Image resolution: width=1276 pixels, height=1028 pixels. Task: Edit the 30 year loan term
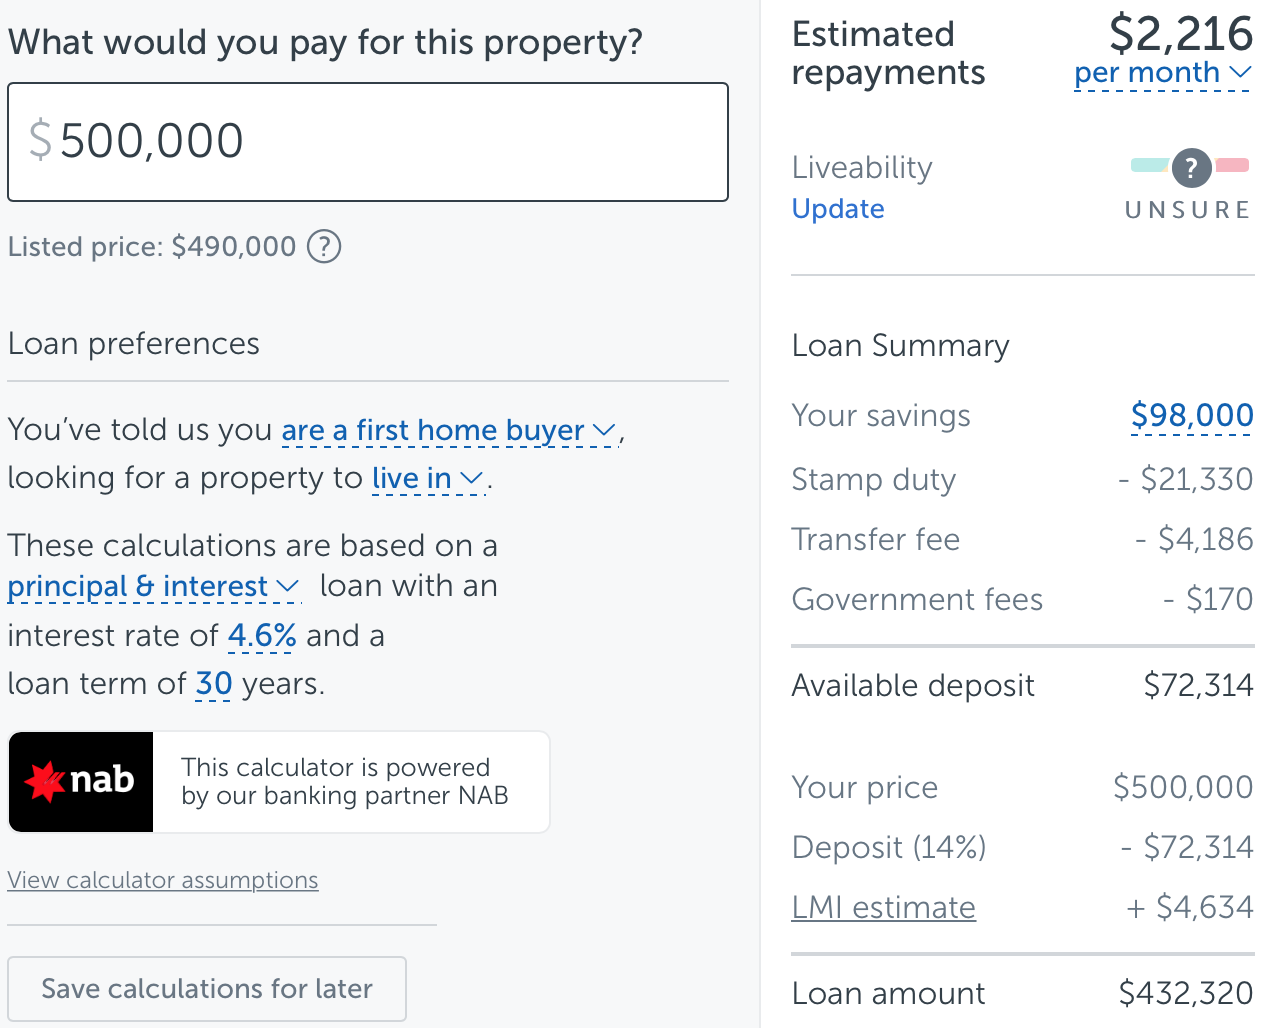coord(213,684)
